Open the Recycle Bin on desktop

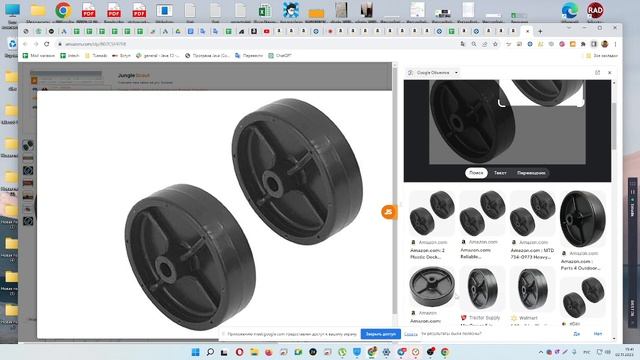pyautogui.click(x=11, y=46)
